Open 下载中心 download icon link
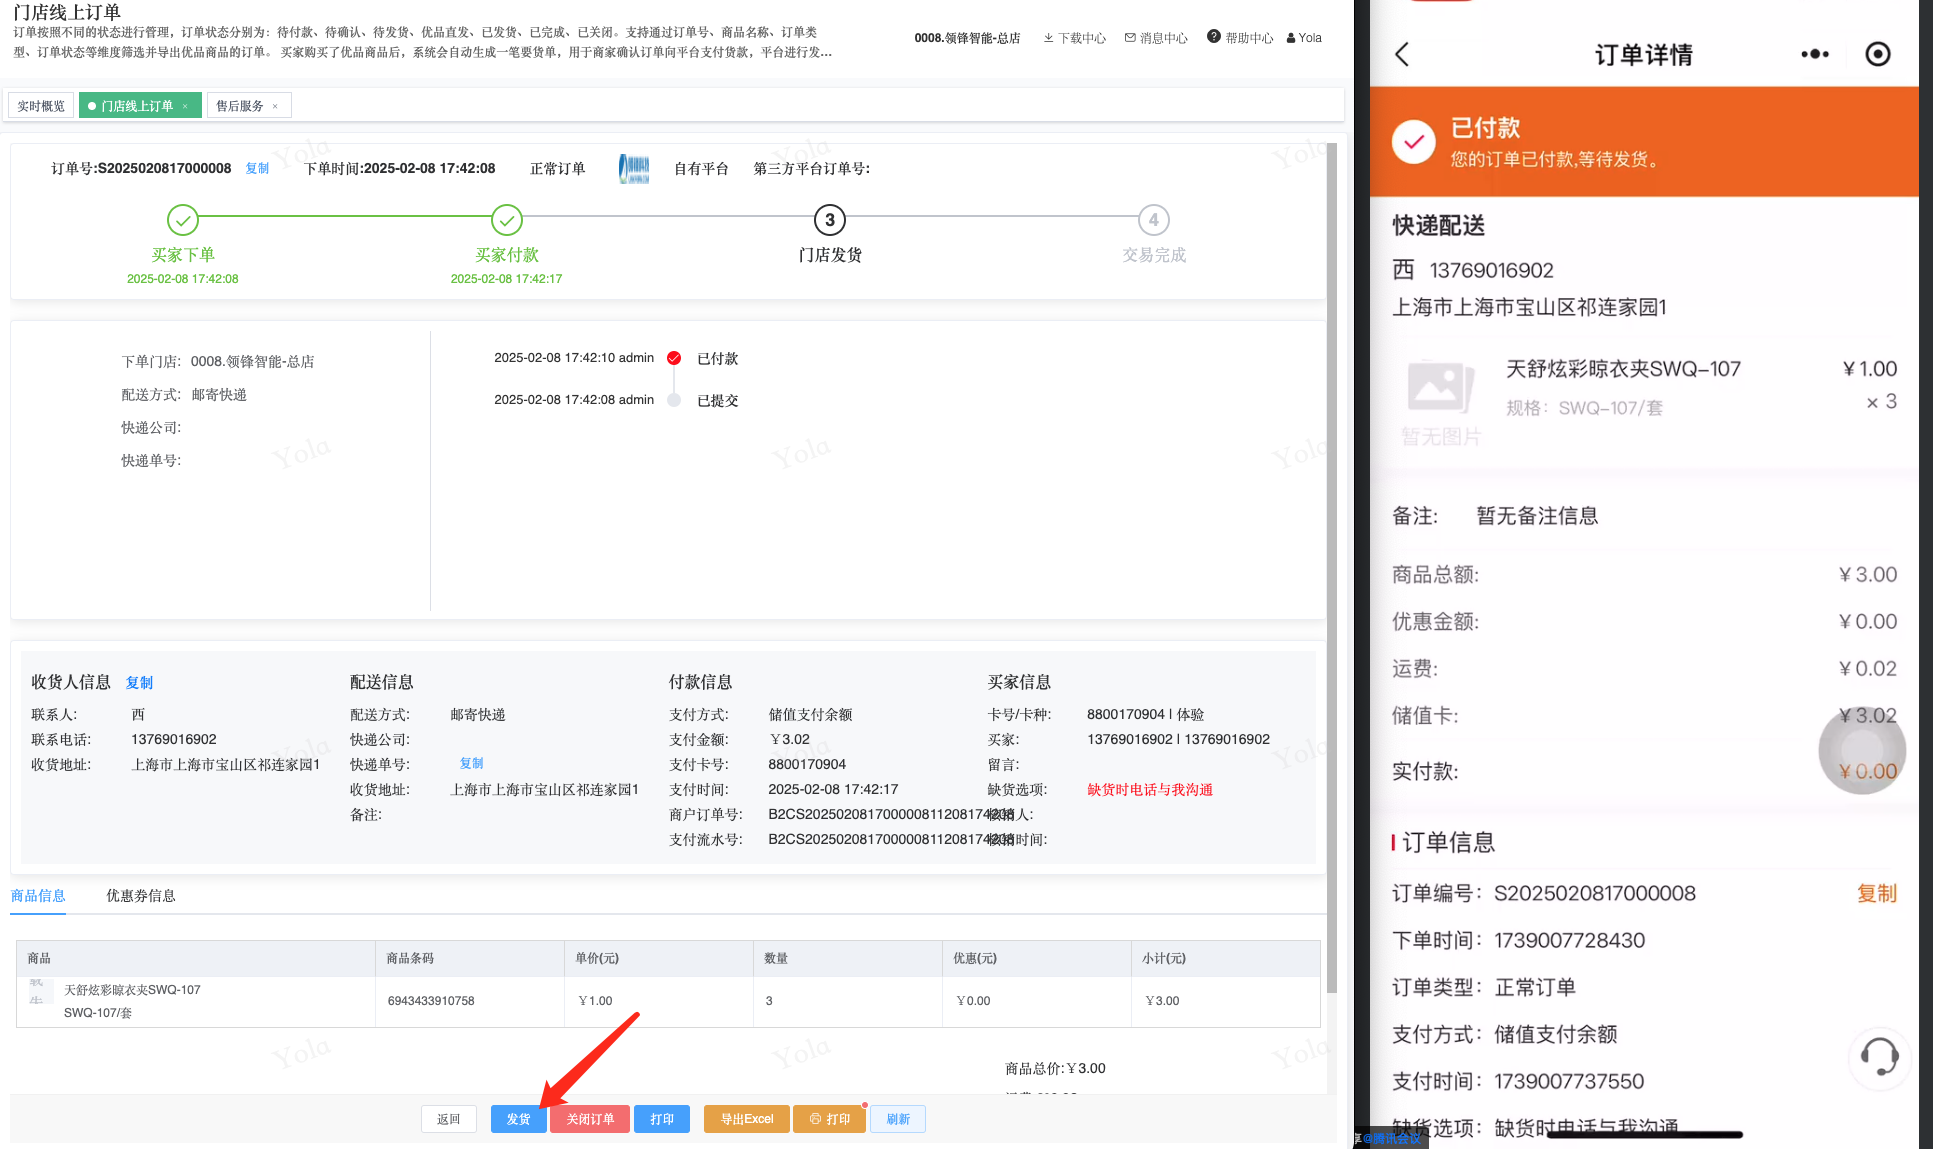This screenshot has width=1933, height=1149. (x=1074, y=38)
